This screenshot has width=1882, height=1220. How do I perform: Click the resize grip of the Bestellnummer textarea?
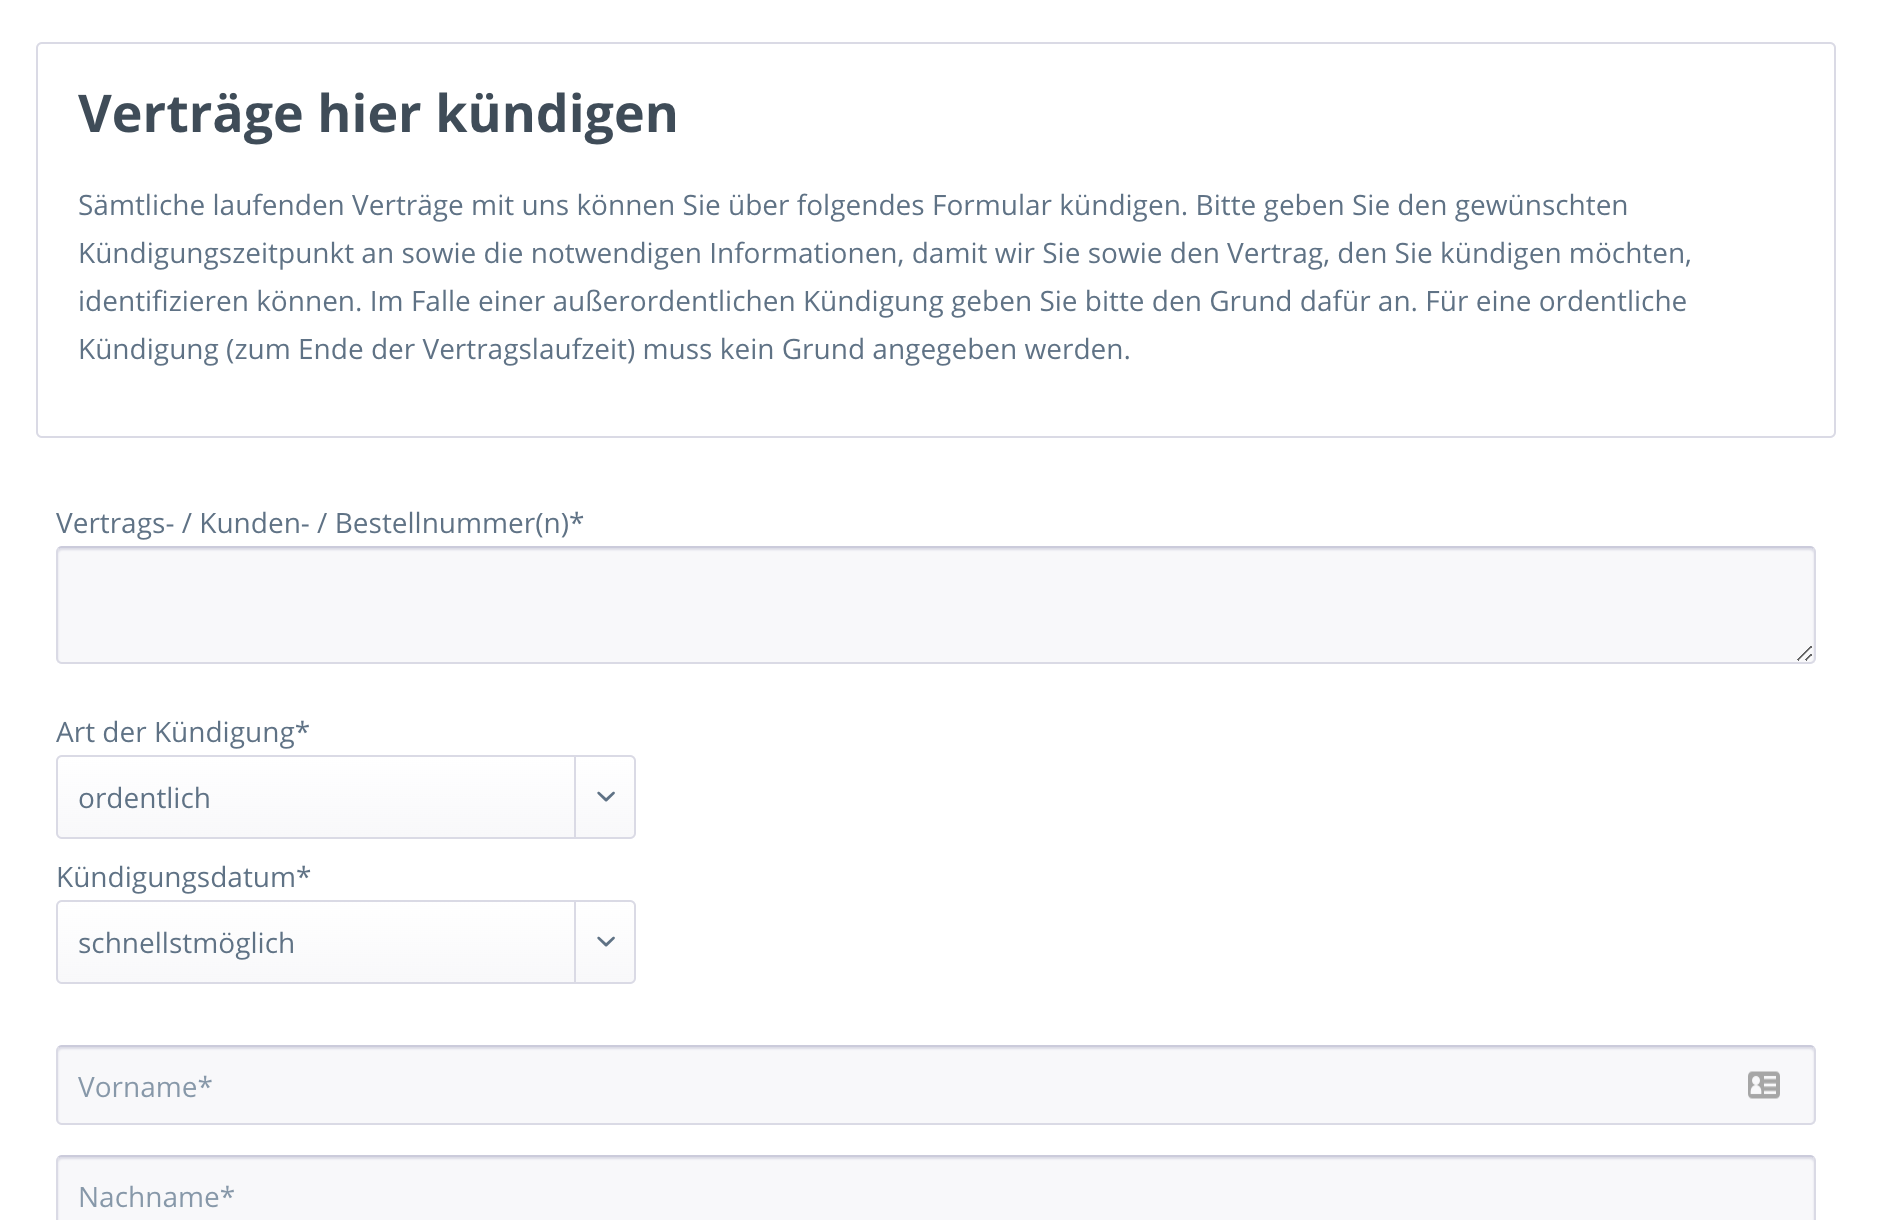point(1804,653)
